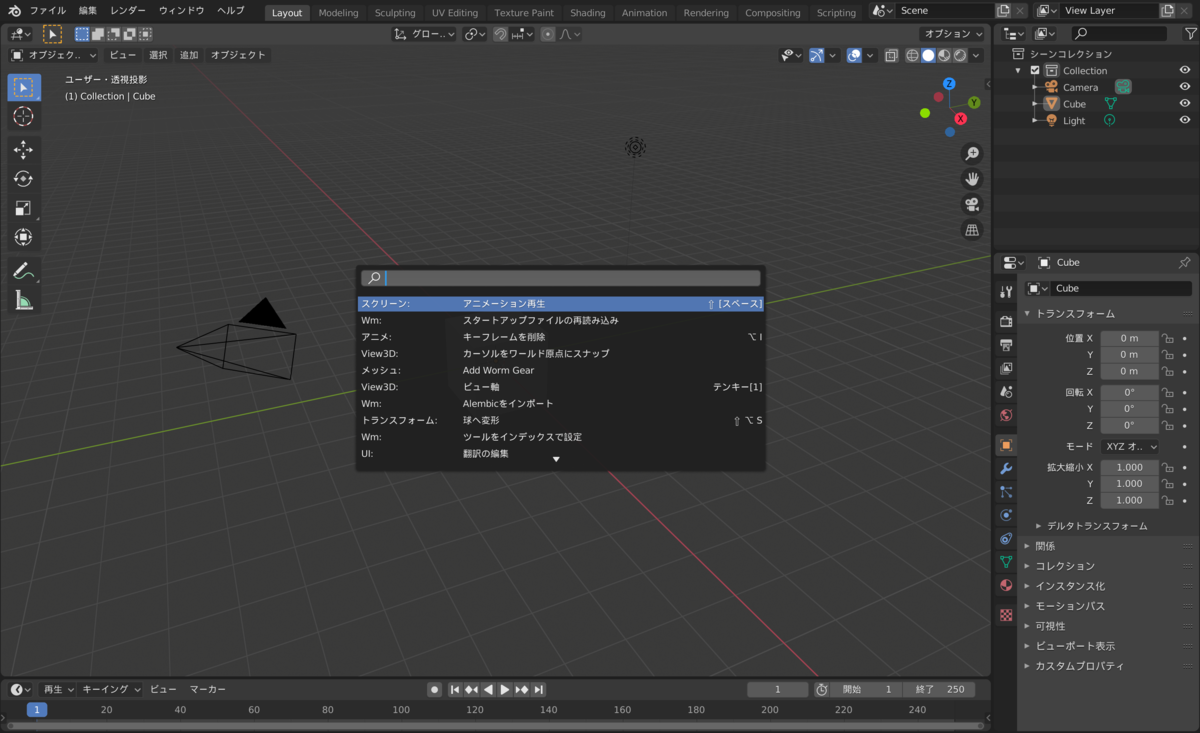Open the Scene properties tab
The image size is (1200, 733).
click(1006, 392)
